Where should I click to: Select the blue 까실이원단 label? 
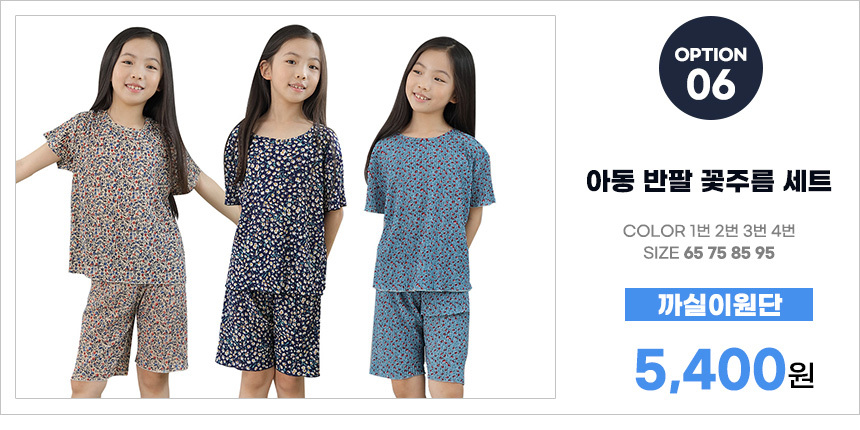(718, 304)
